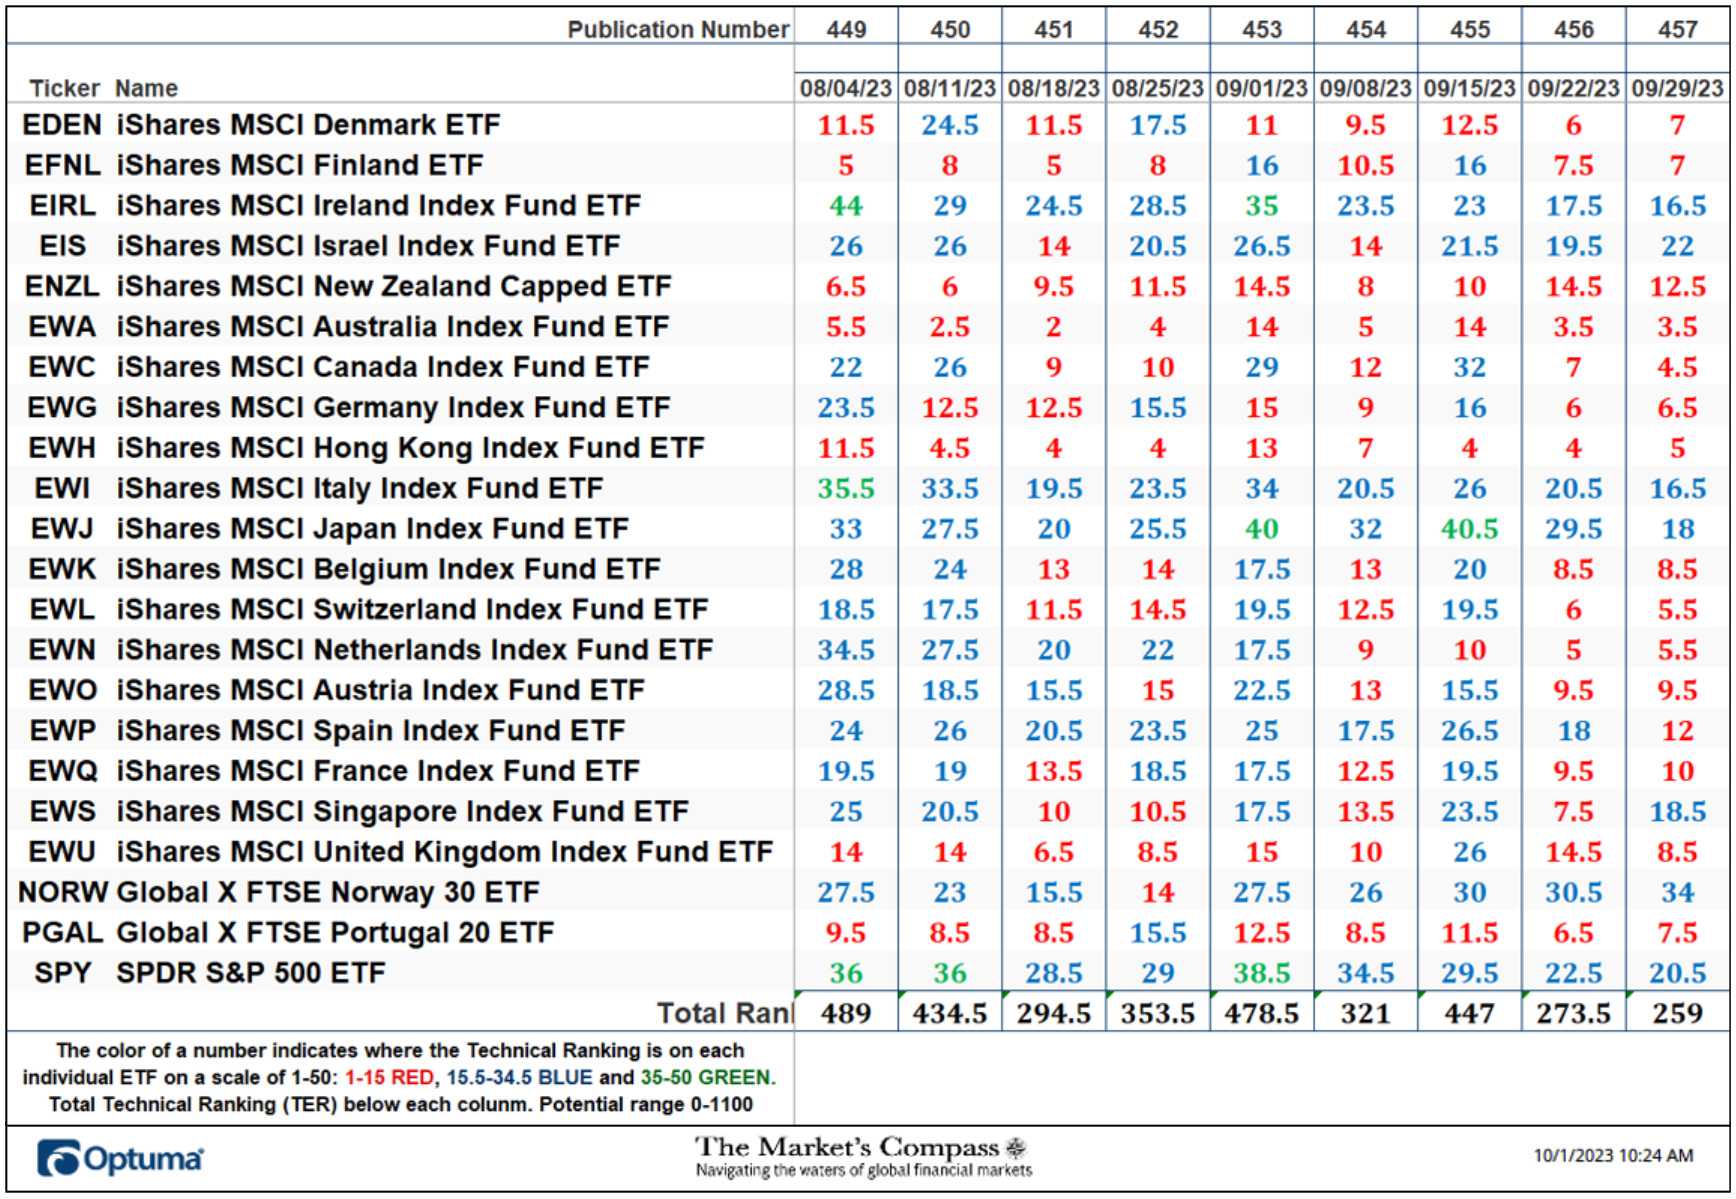The width and height of the screenshot is (1736, 1199).
Task: Select publication number 449 column header
Action: 846,30
